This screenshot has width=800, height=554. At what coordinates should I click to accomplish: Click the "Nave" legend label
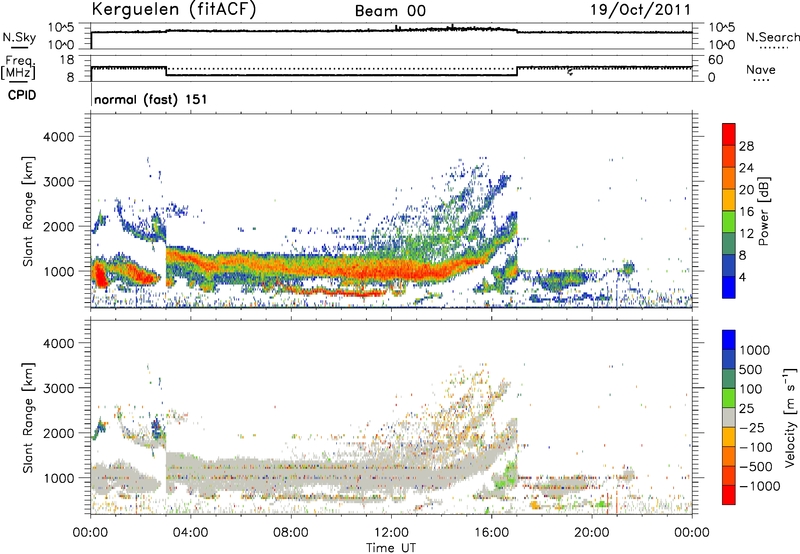761,70
